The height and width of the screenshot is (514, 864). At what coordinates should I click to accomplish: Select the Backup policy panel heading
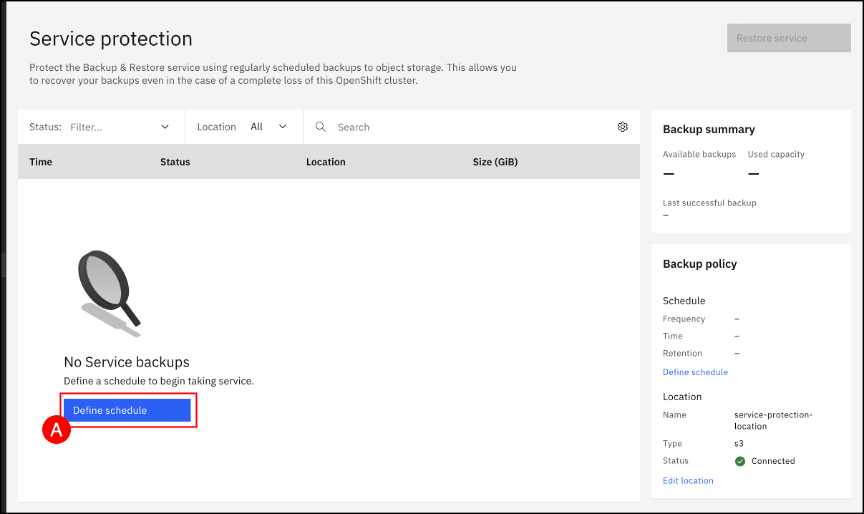[x=700, y=264]
